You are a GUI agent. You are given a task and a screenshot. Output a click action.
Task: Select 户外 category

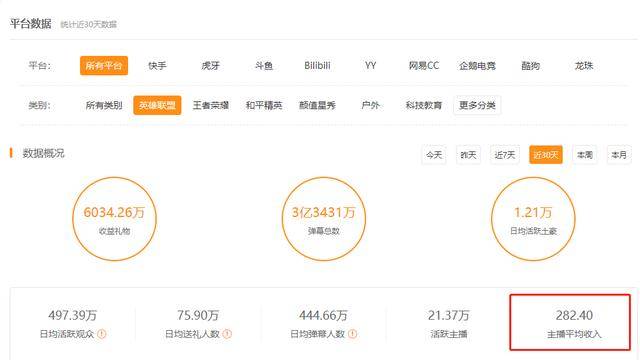coord(370,105)
